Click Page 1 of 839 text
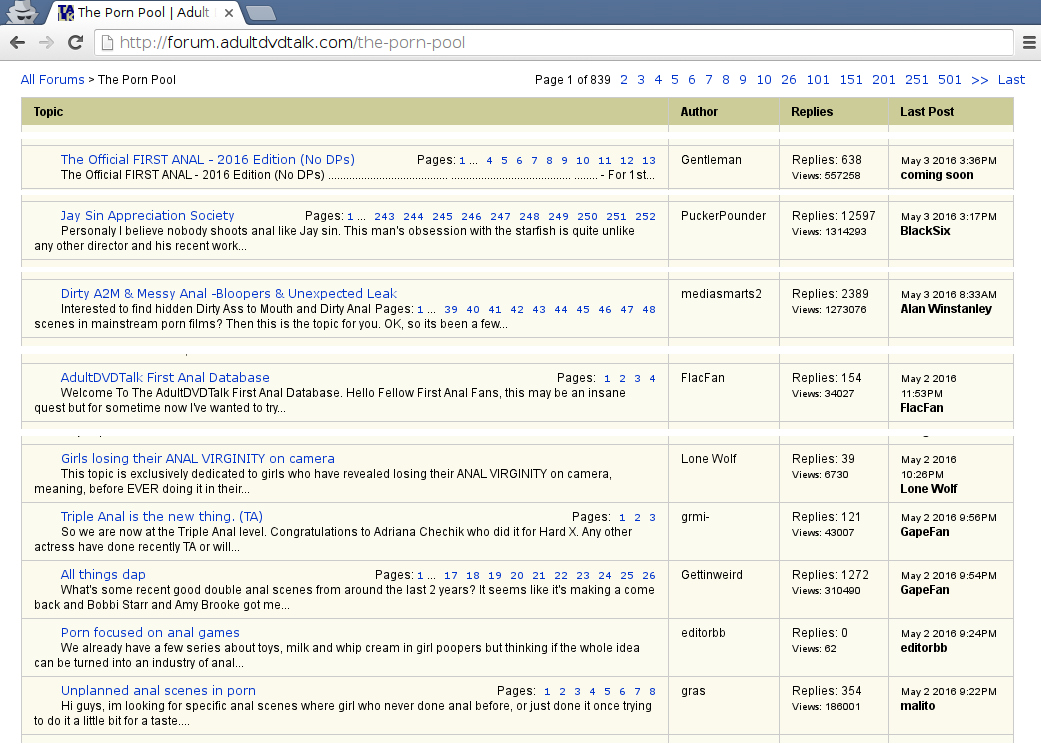 pos(573,80)
